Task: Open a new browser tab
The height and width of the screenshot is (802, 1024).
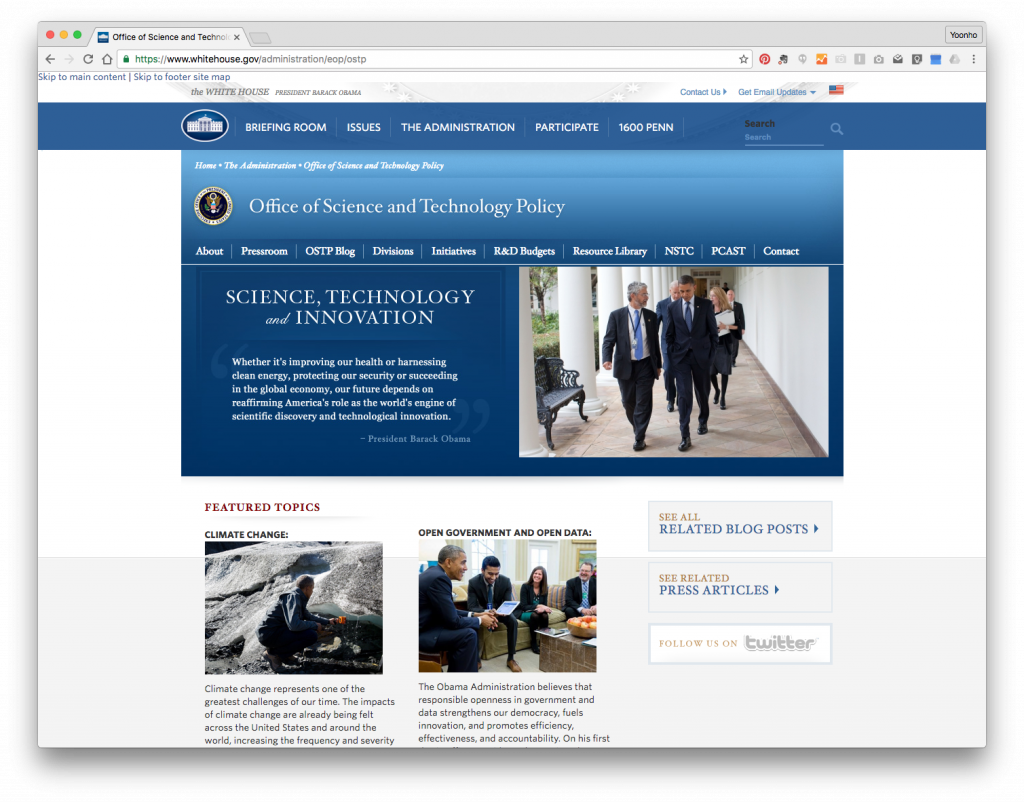Action: (260, 38)
